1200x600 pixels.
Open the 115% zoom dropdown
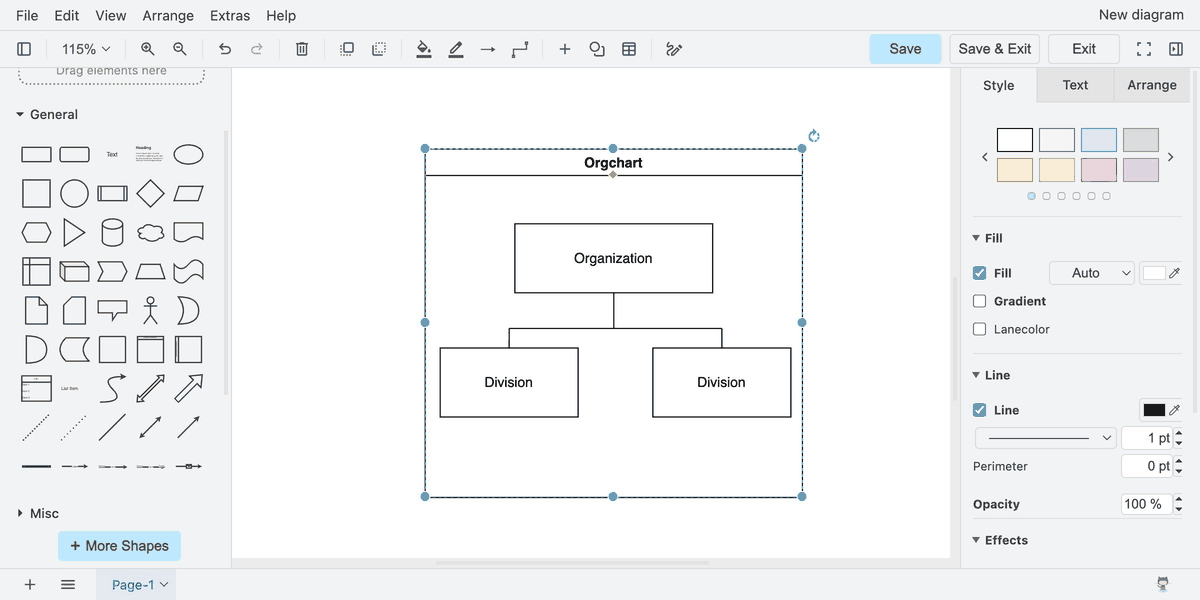click(86, 49)
